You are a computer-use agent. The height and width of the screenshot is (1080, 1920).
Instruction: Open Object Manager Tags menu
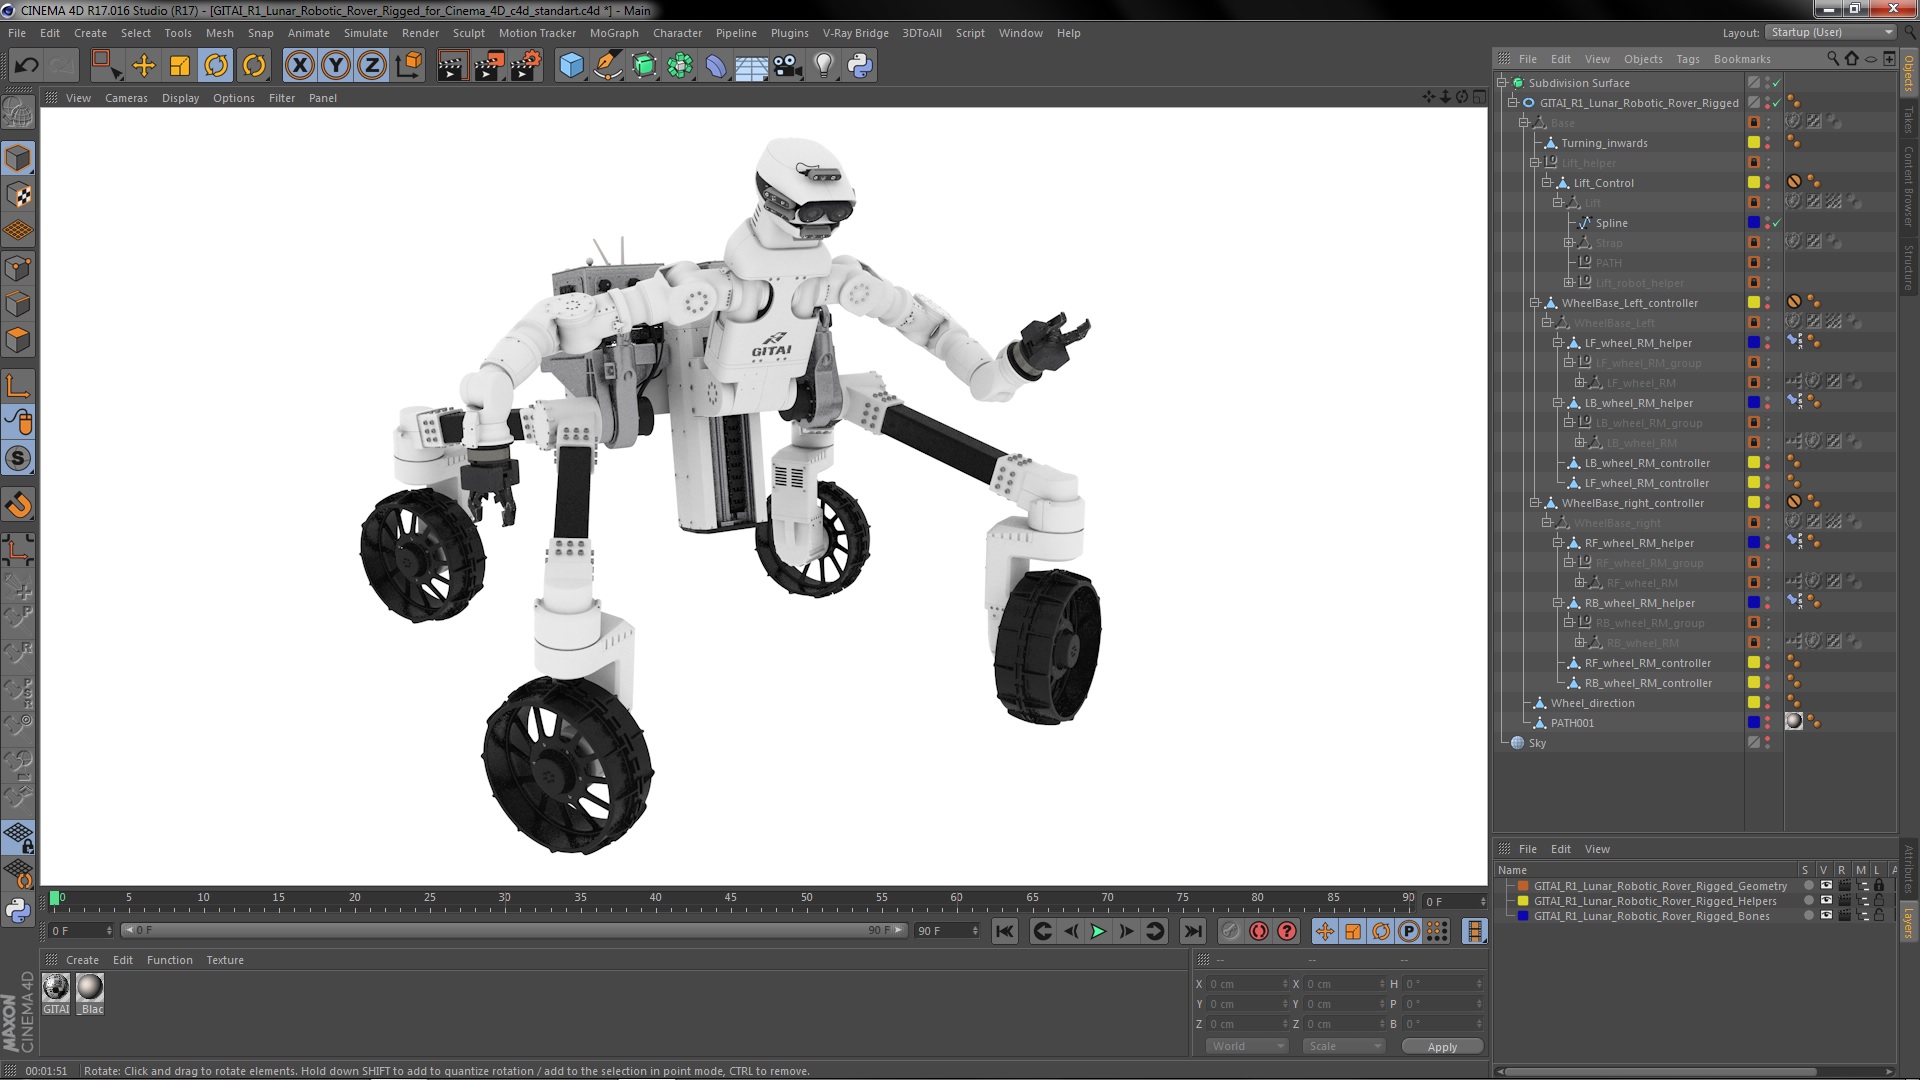pyautogui.click(x=1687, y=59)
